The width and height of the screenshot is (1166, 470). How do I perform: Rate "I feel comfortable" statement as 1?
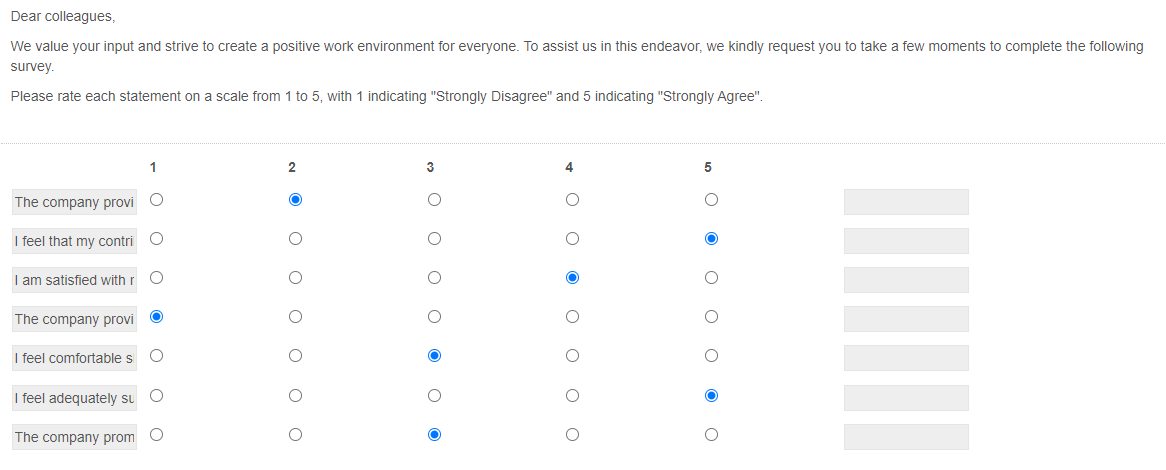click(156, 356)
